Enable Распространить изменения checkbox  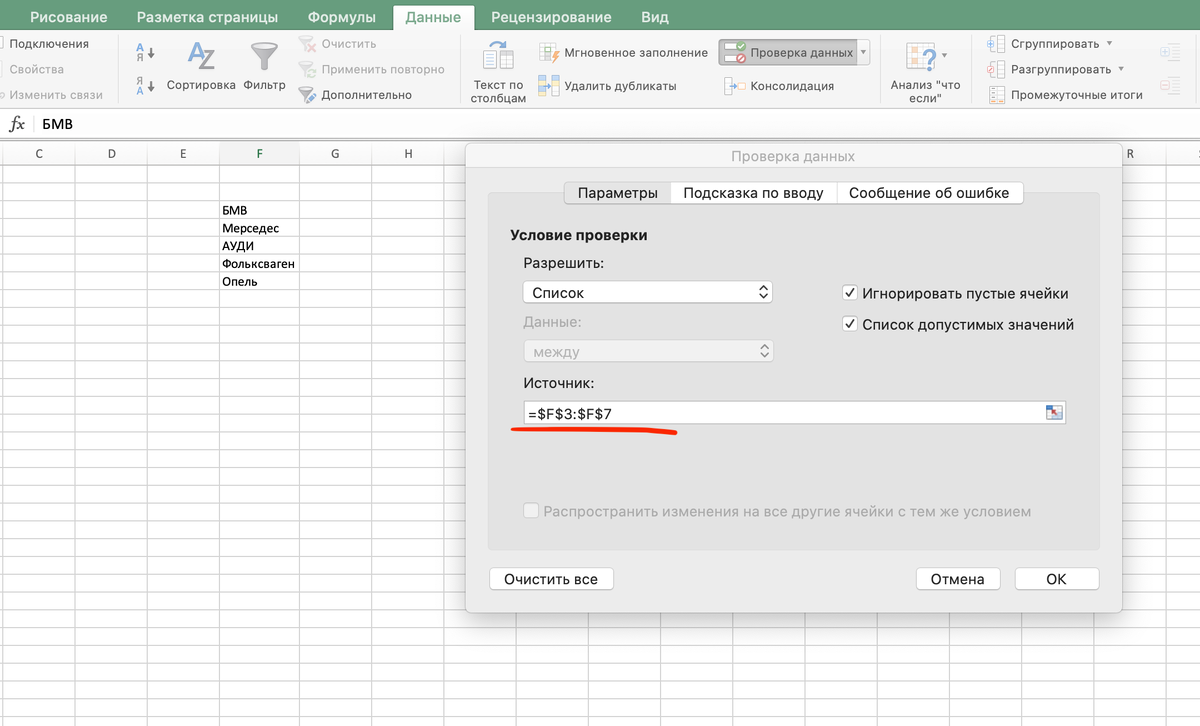point(531,510)
